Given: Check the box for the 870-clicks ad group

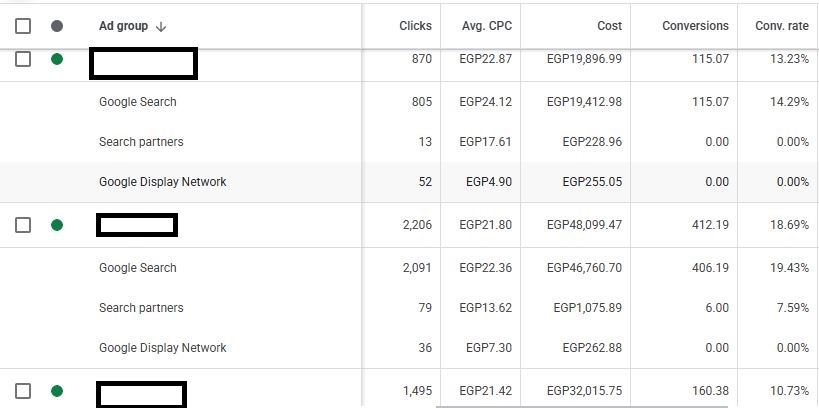Looking at the screenshot, I should coord(23,59).
